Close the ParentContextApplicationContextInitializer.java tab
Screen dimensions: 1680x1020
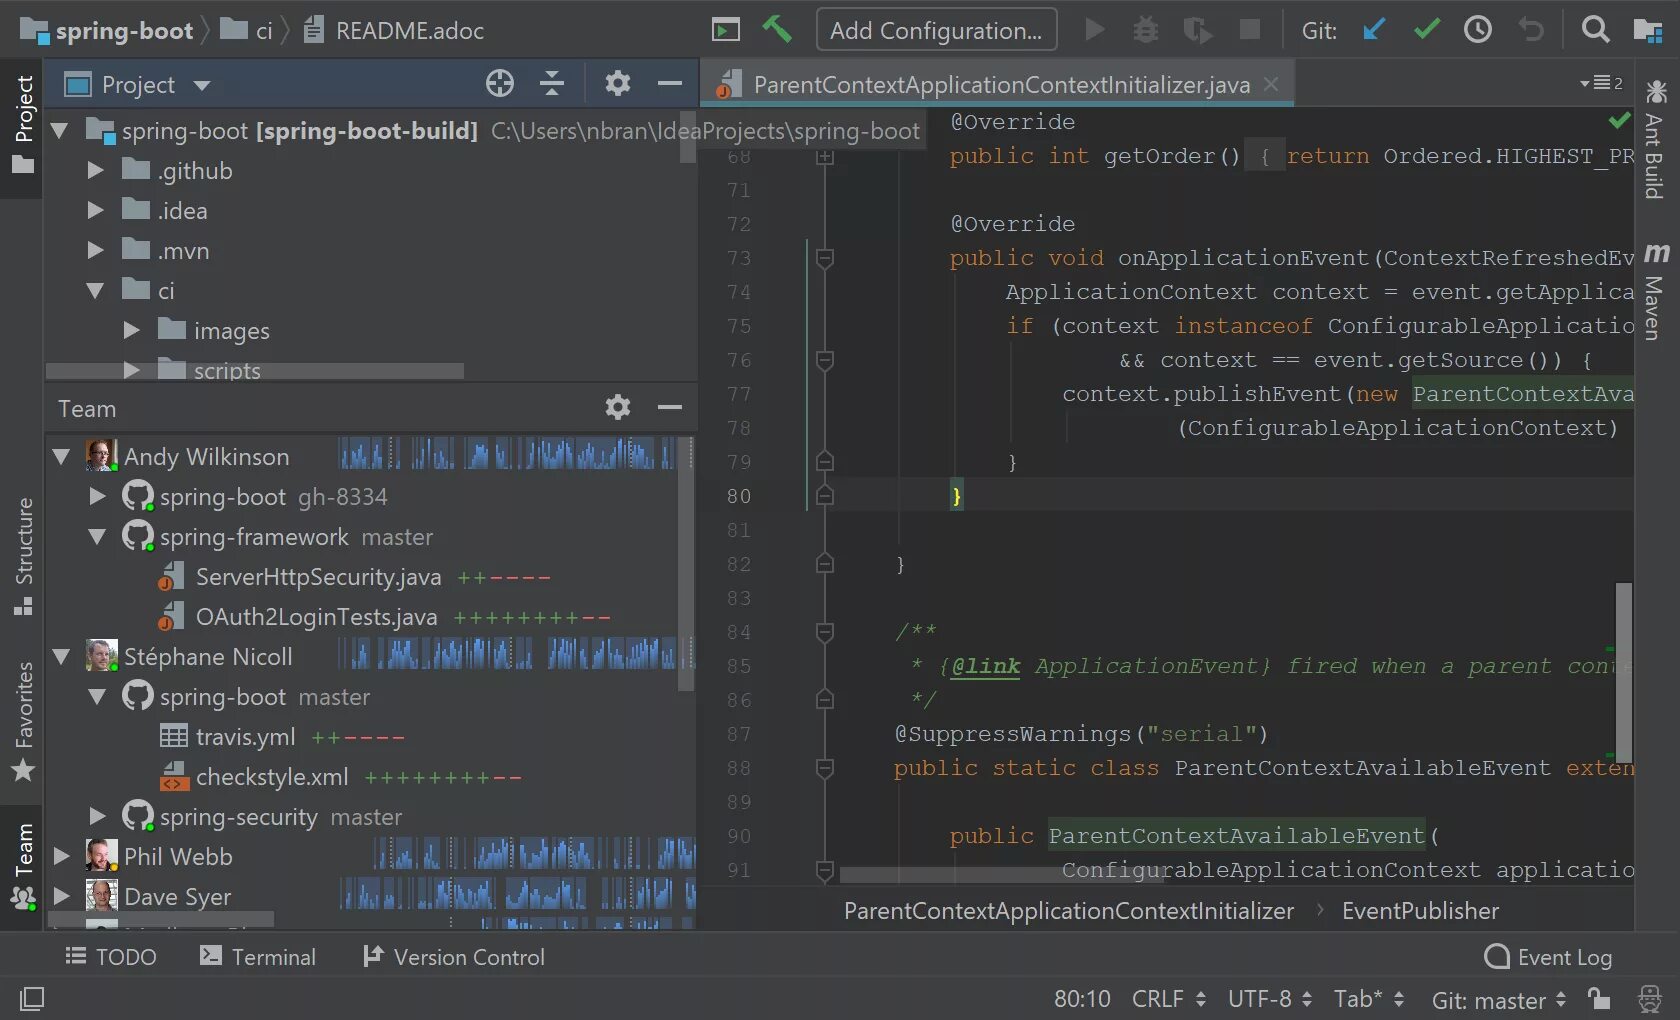point(1271,84)
